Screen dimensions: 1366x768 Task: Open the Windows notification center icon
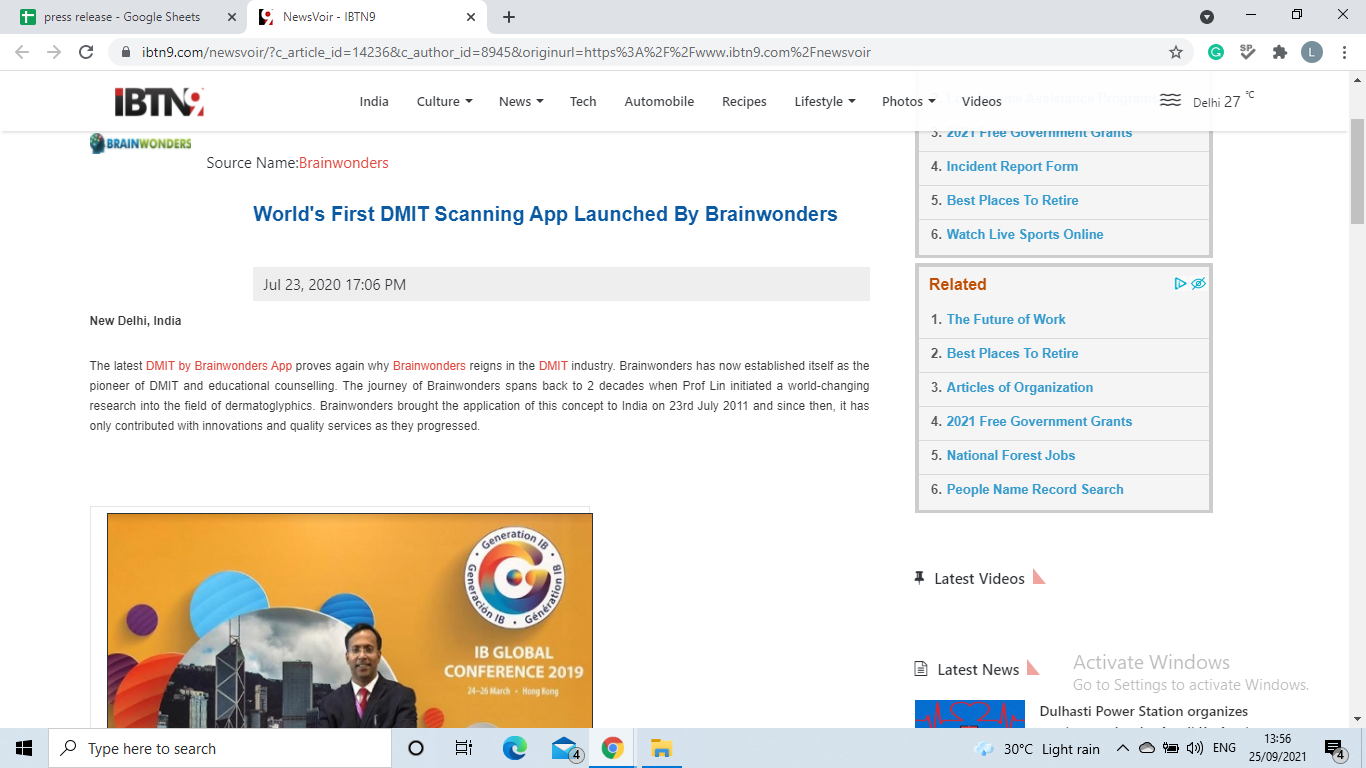coord(1333,748)
